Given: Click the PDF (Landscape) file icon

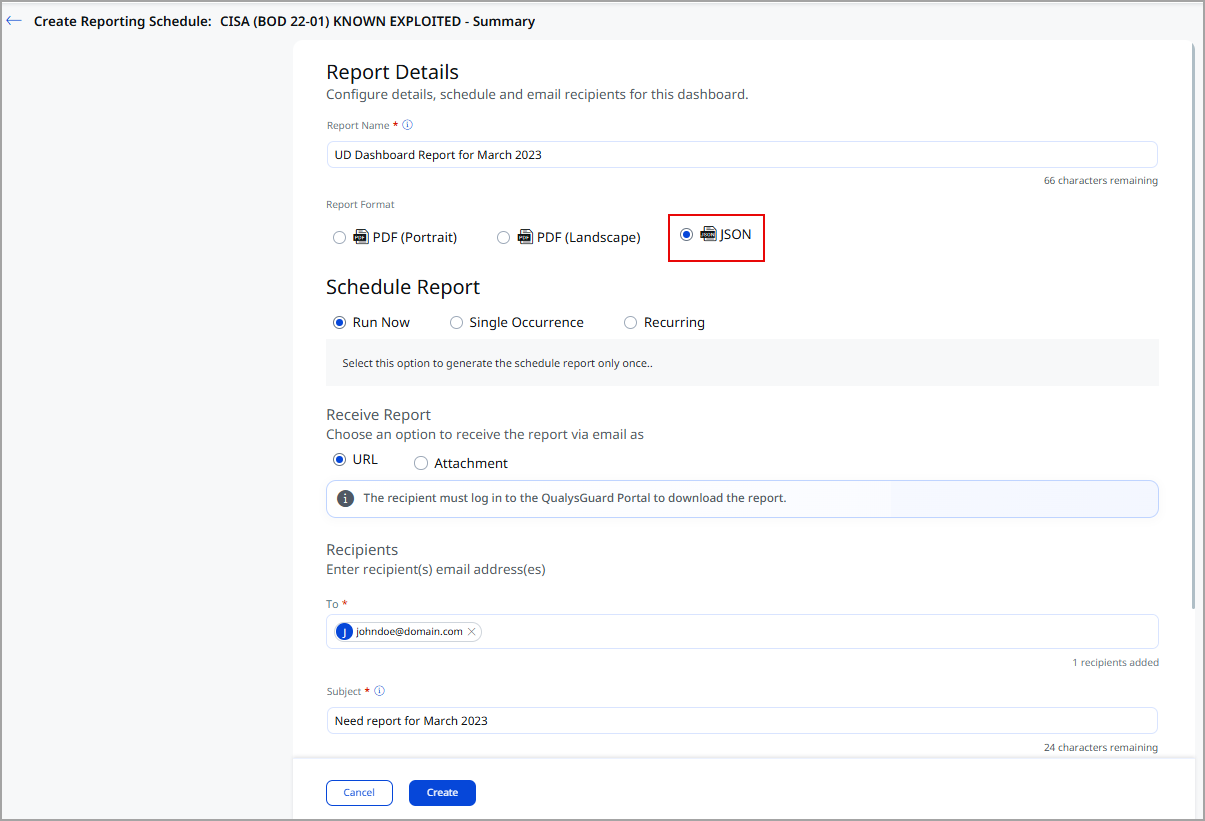Looking at the screenshot, I should (525, 237).
